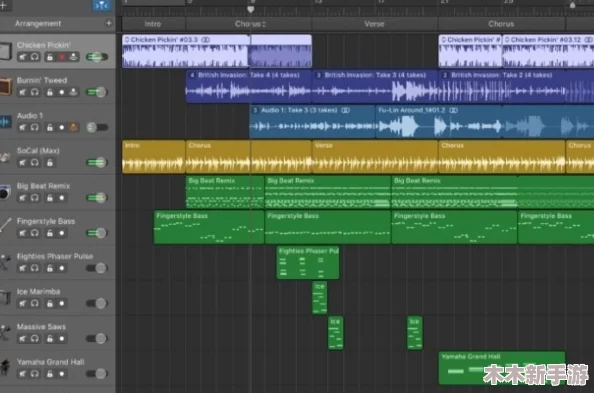This screenshot has width=594, height=393.
Task: Lock the Audio 1 track
Action: click(50, 127)
